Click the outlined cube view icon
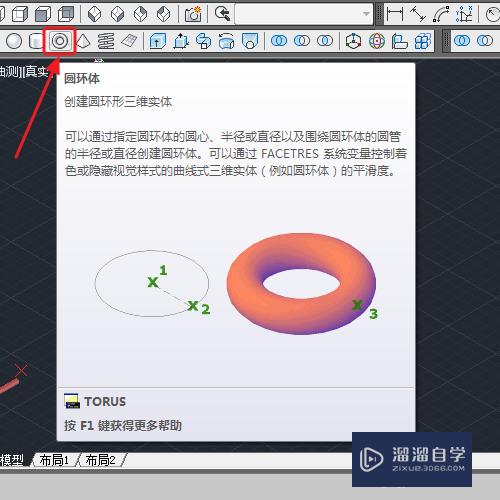Image resolution: width=500 pixels, height=500 pixels. pyautogui.click(x=20, y=14)
